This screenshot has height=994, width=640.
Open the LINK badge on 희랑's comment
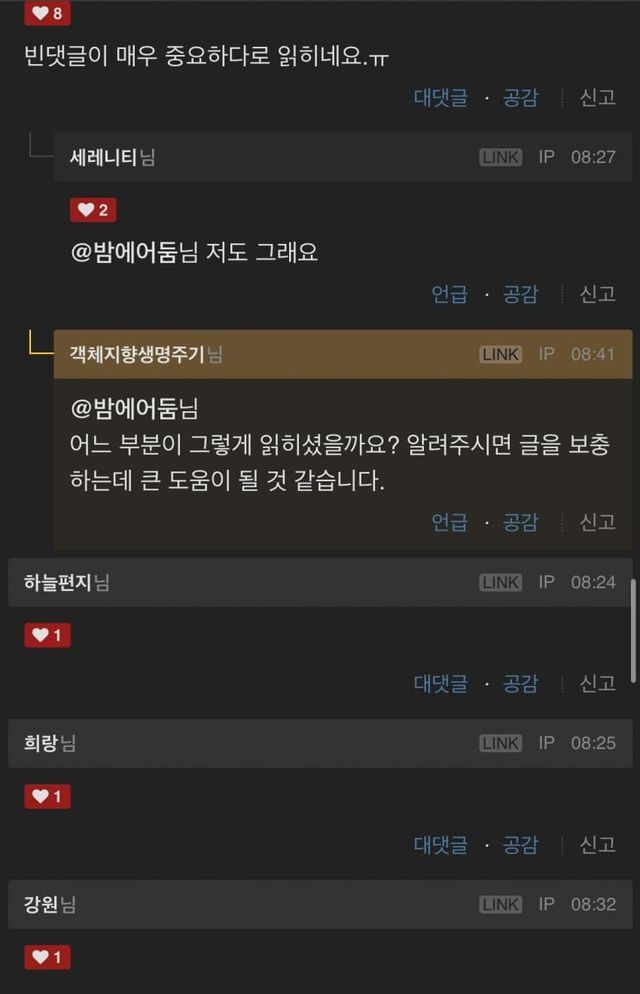coord(501,743)
